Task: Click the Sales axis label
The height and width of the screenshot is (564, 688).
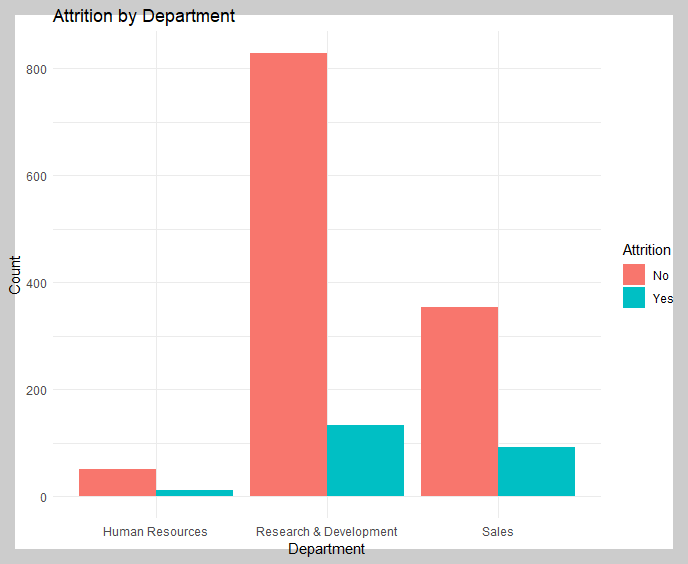Action: [498, 532]
